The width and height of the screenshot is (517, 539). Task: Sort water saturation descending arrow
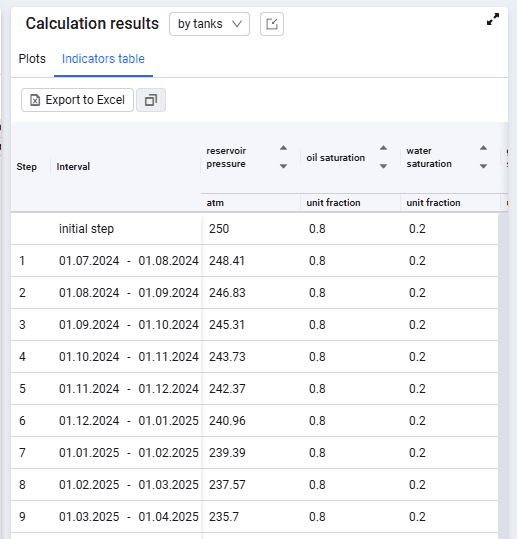point(483,166)
